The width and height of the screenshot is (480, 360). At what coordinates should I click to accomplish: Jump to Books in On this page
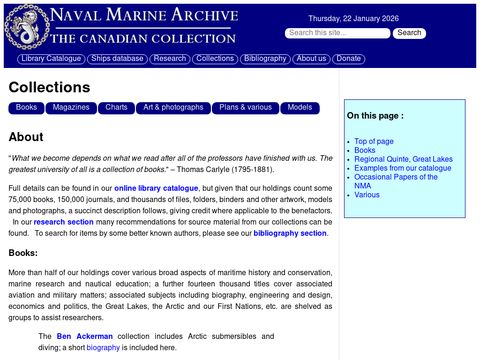[365, 150]
